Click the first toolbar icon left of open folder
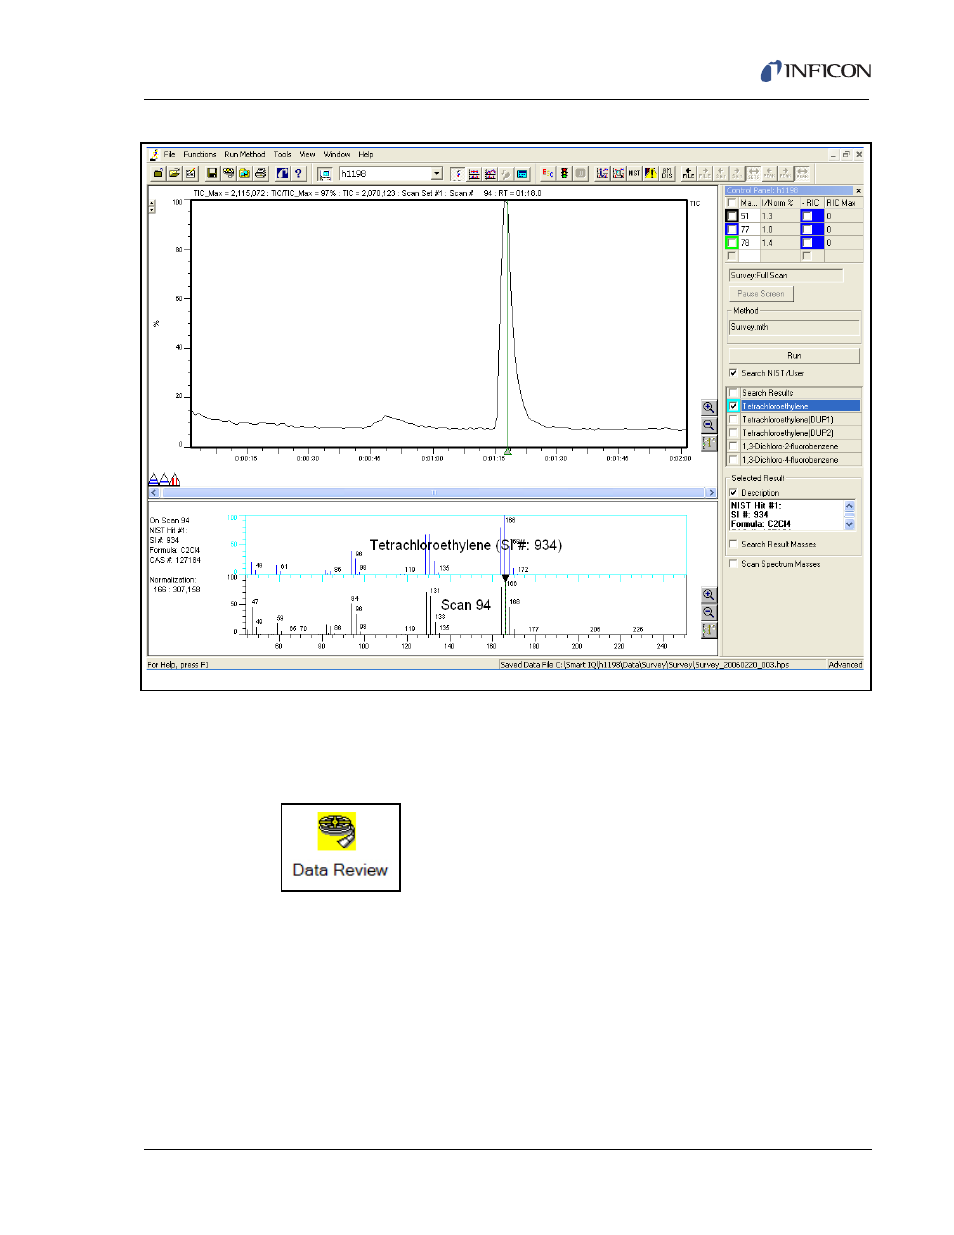Screen dimensions: 954x1235 (x=158, y=174)
